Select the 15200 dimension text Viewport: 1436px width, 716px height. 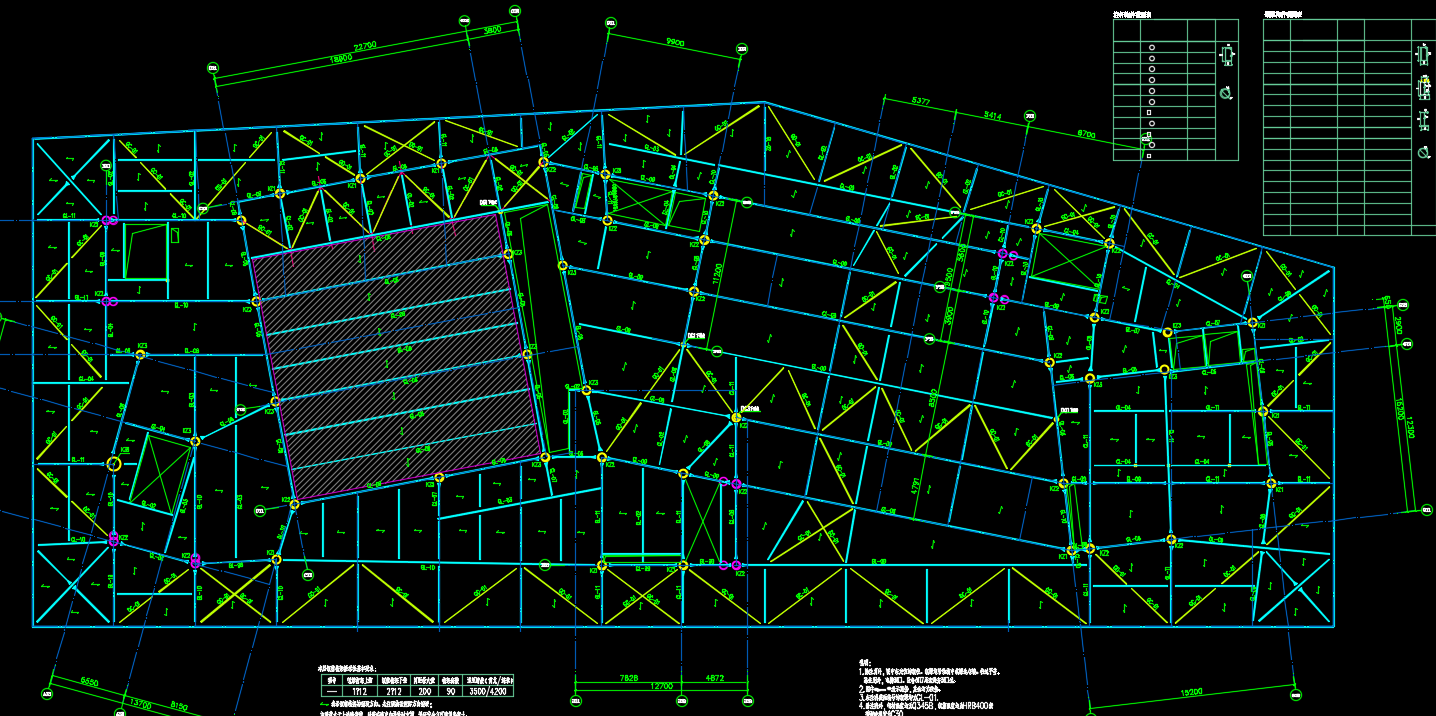pyautogui.click(x=1191, y=691)
